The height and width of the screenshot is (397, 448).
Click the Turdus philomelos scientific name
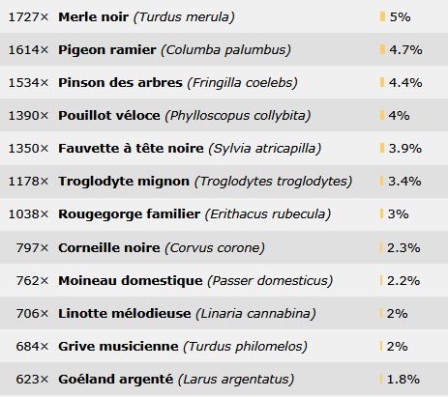point(245,347)
